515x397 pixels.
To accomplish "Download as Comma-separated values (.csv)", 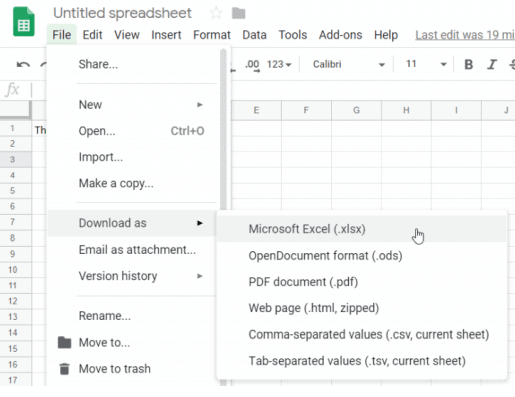I will [x=362, y=334].
